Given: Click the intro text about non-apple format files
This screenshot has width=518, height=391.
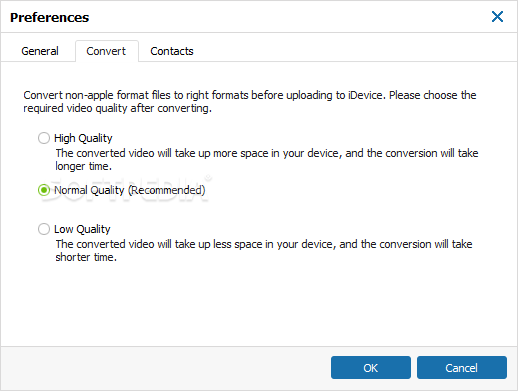Looking at the screenshot, I should (x=250, y=101).
